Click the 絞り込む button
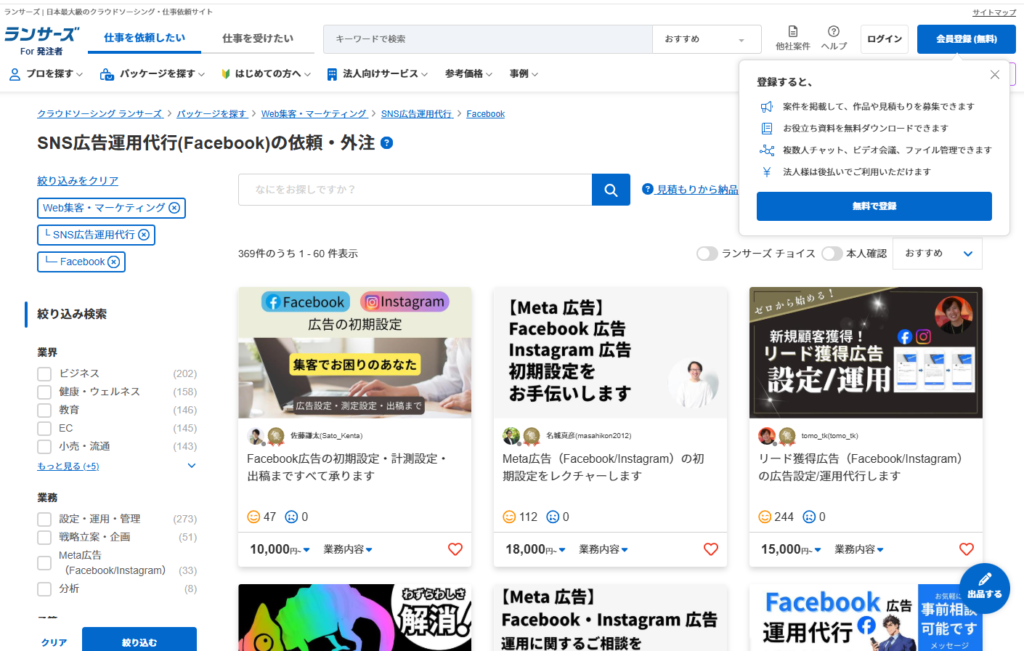This screenshot has height=651, width=1024. coord(139,641)
